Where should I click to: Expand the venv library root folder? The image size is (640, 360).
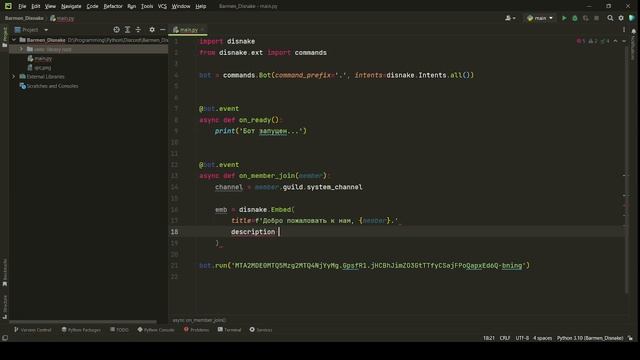(x=21, y=49)
